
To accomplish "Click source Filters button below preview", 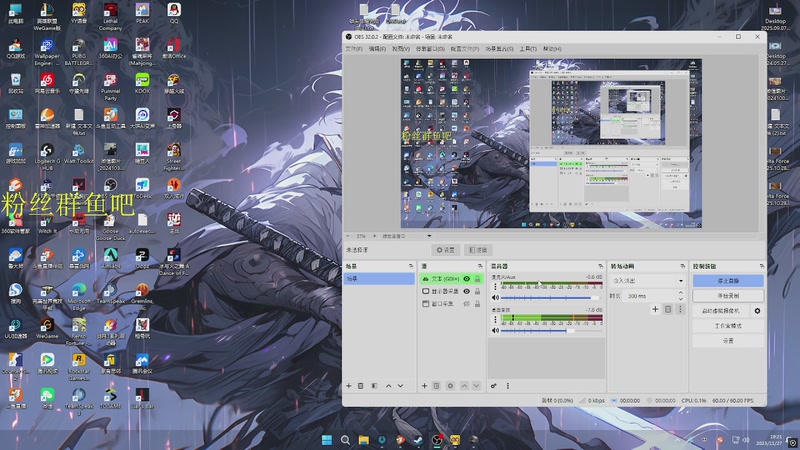I will (x=478, y=250).
